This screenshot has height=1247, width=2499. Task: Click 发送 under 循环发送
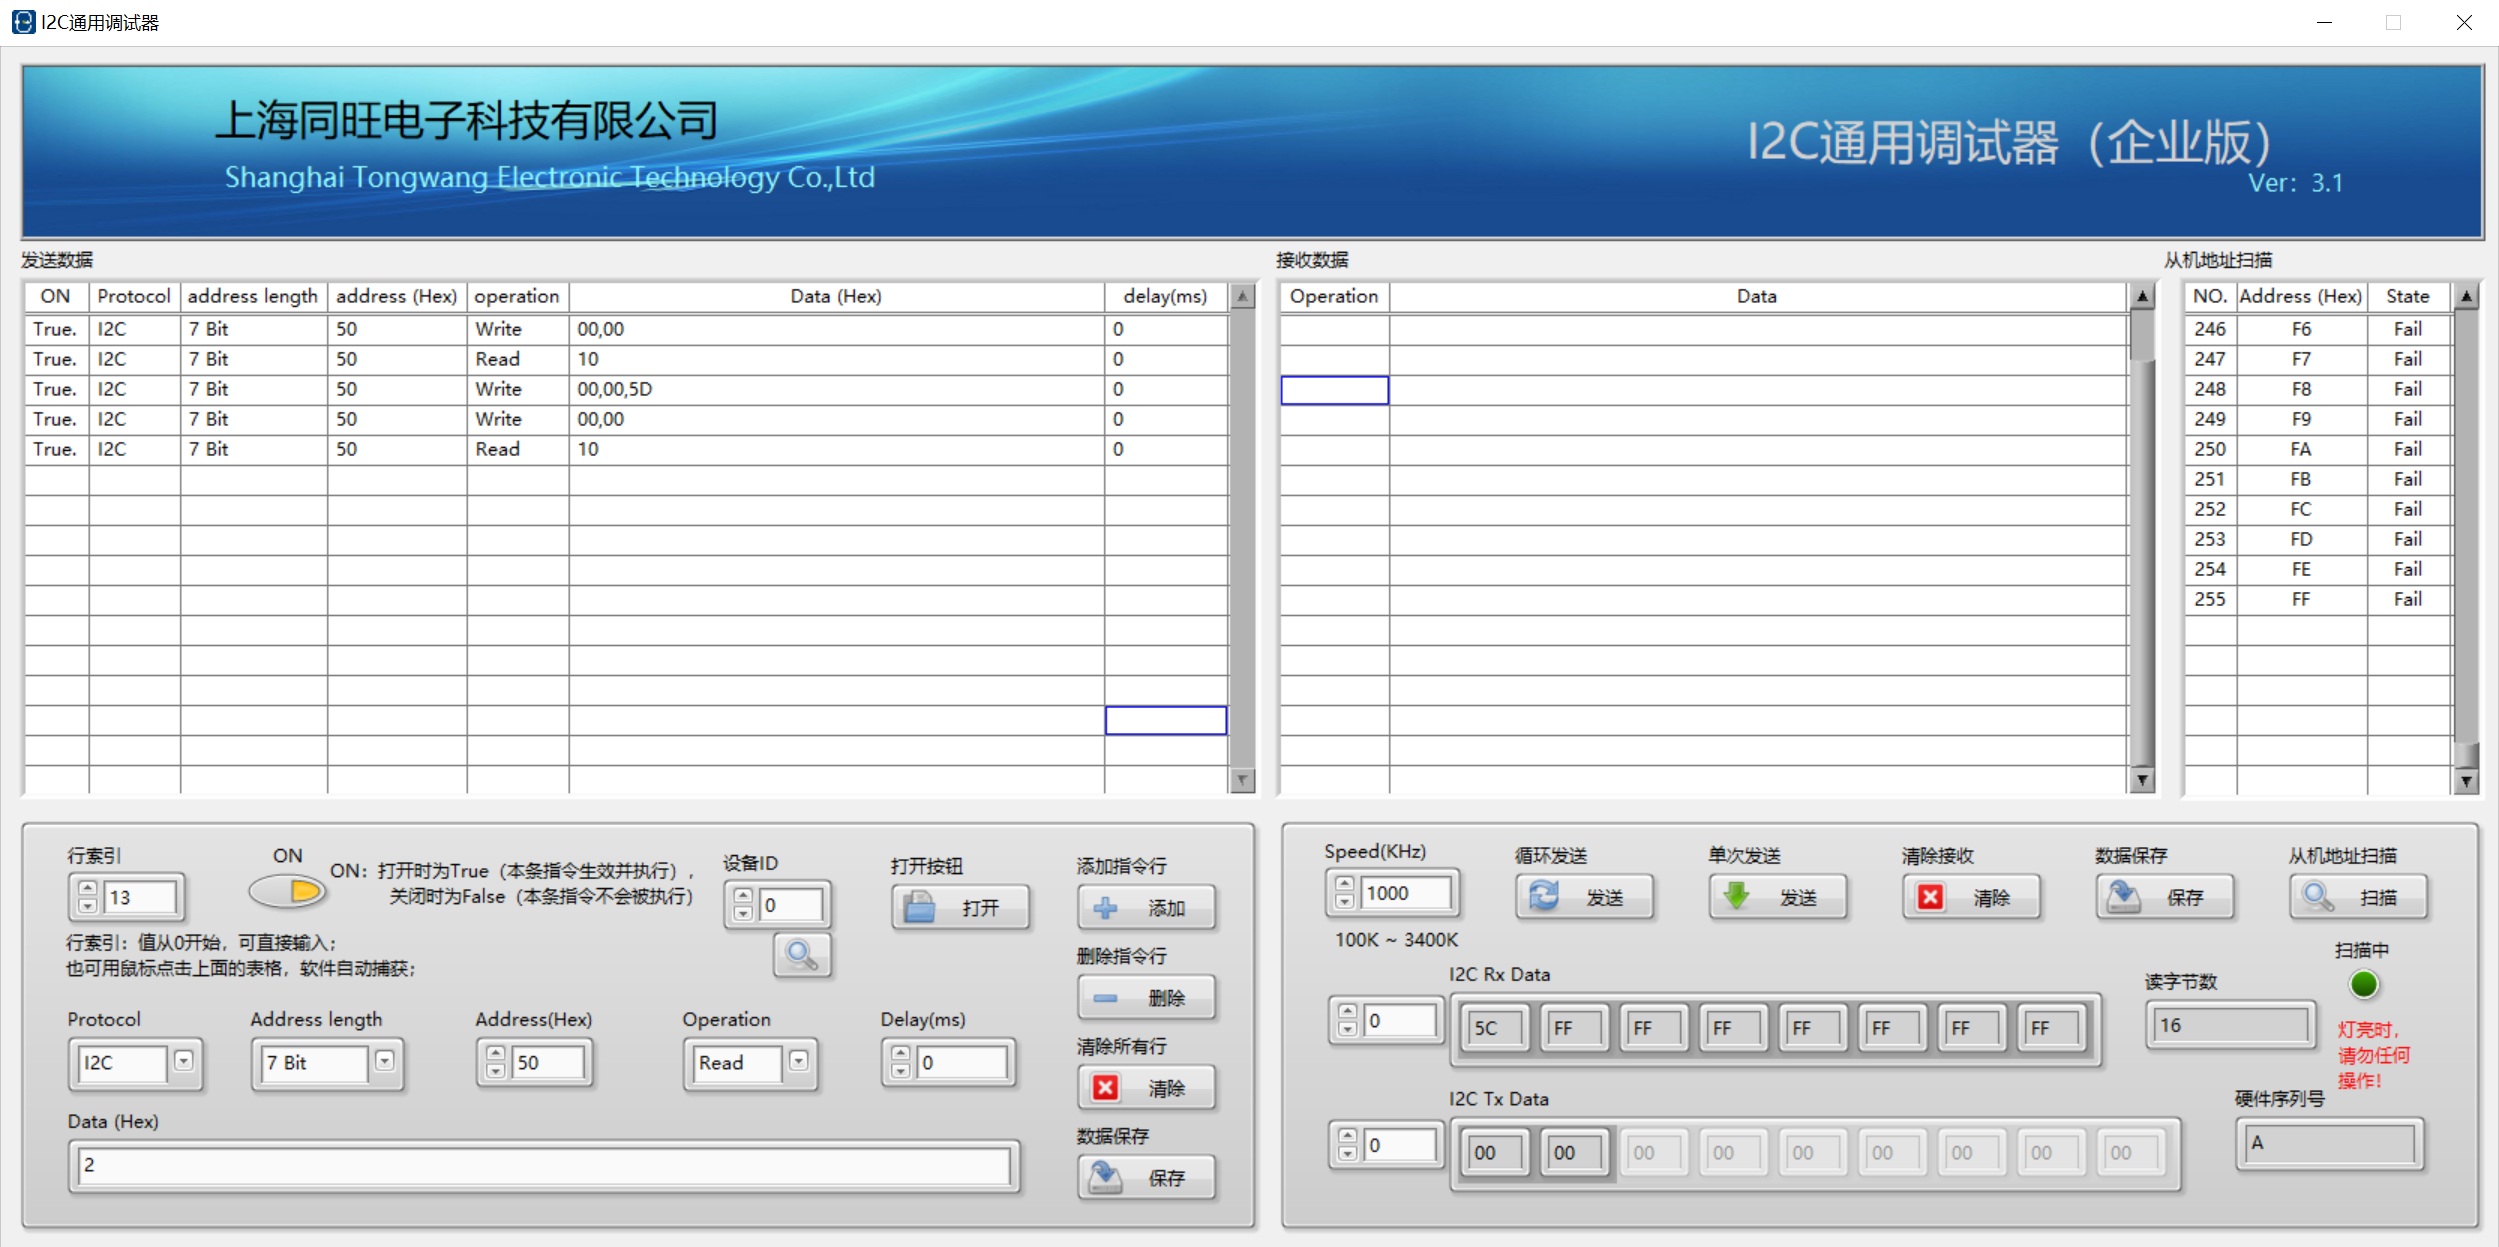1584,896
